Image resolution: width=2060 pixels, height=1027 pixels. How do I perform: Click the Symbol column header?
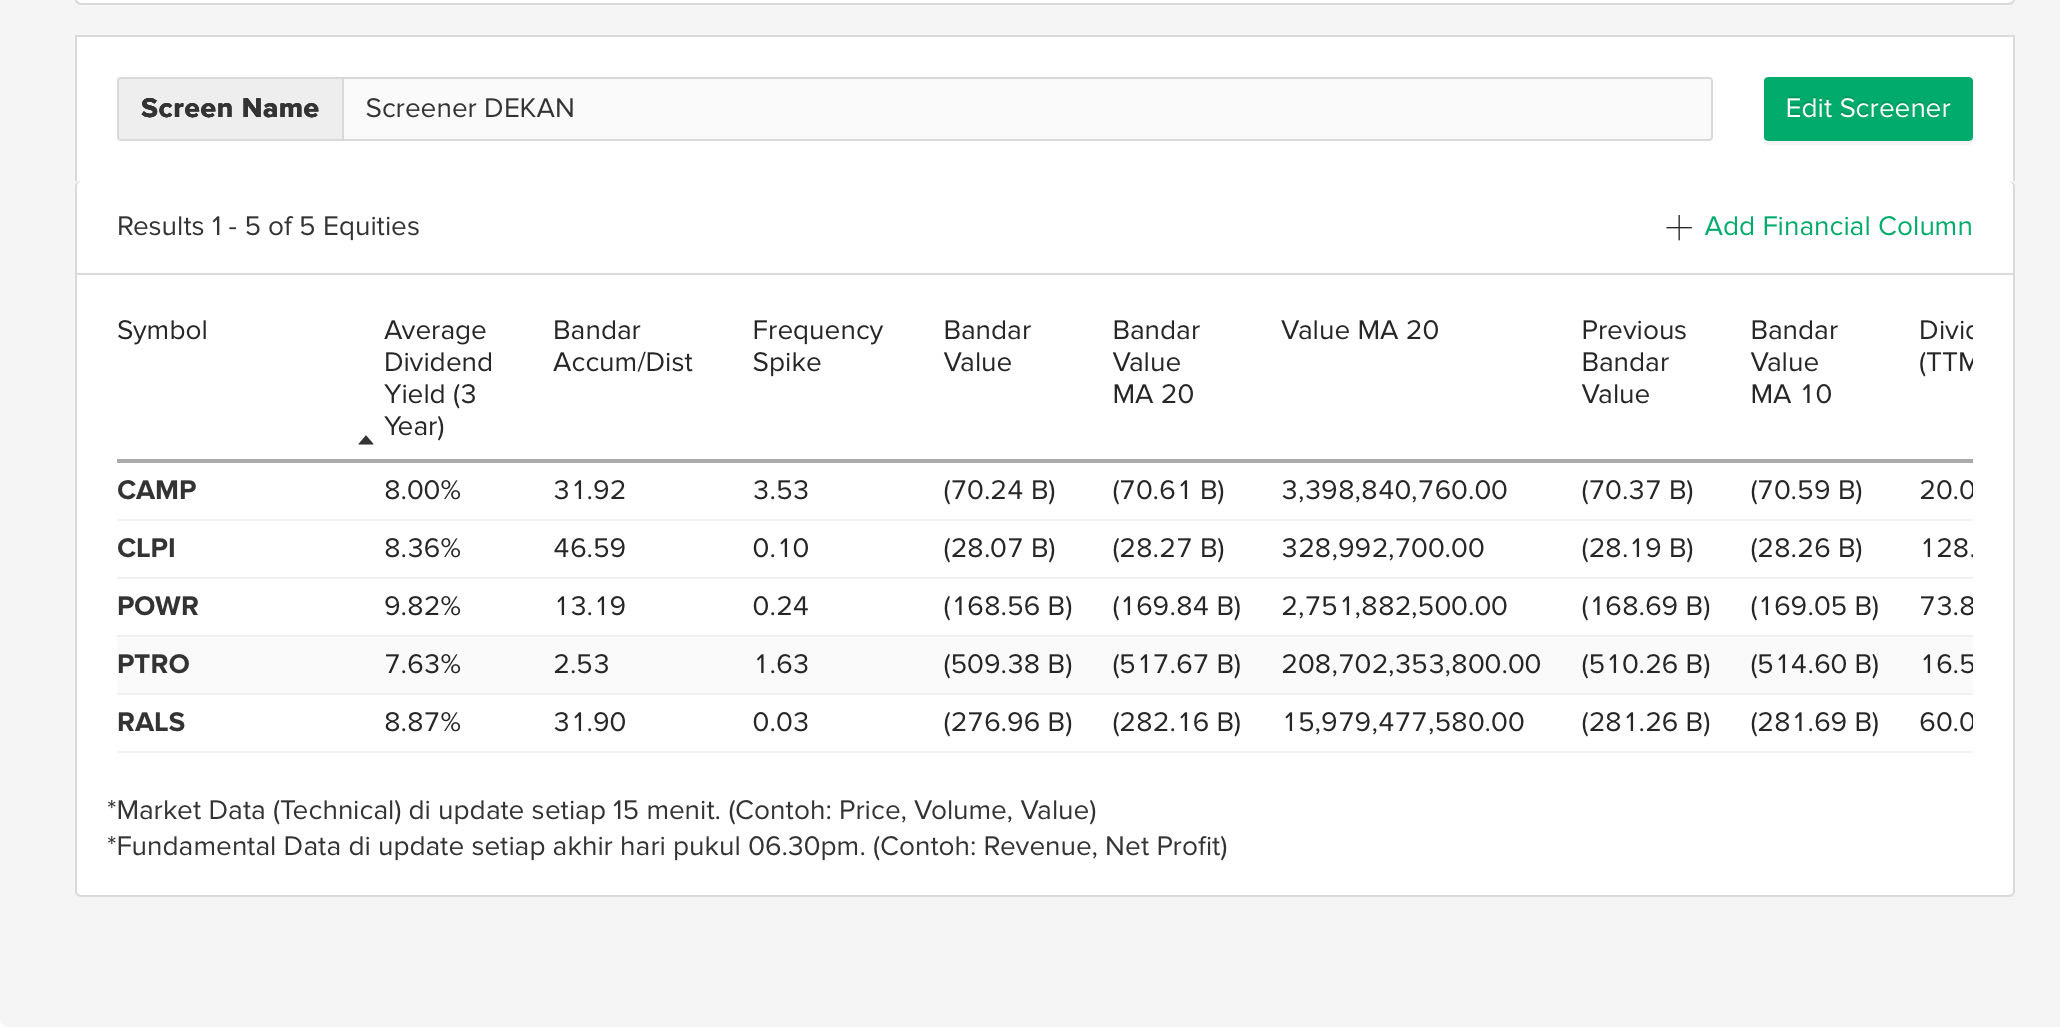click(x=162, y=330)
